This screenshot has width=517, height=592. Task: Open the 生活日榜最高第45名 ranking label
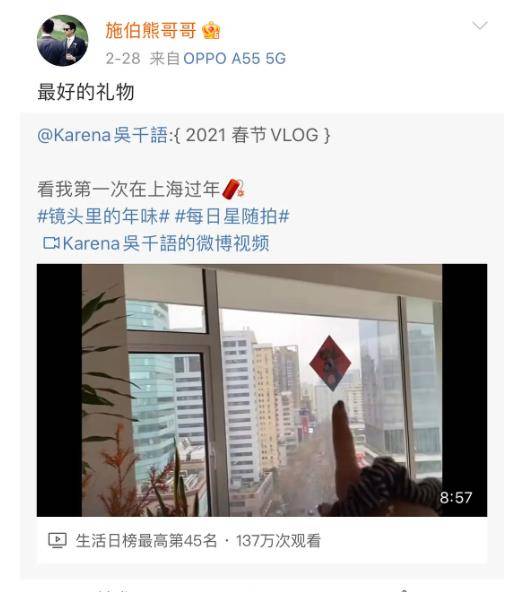tap(147, 541)
